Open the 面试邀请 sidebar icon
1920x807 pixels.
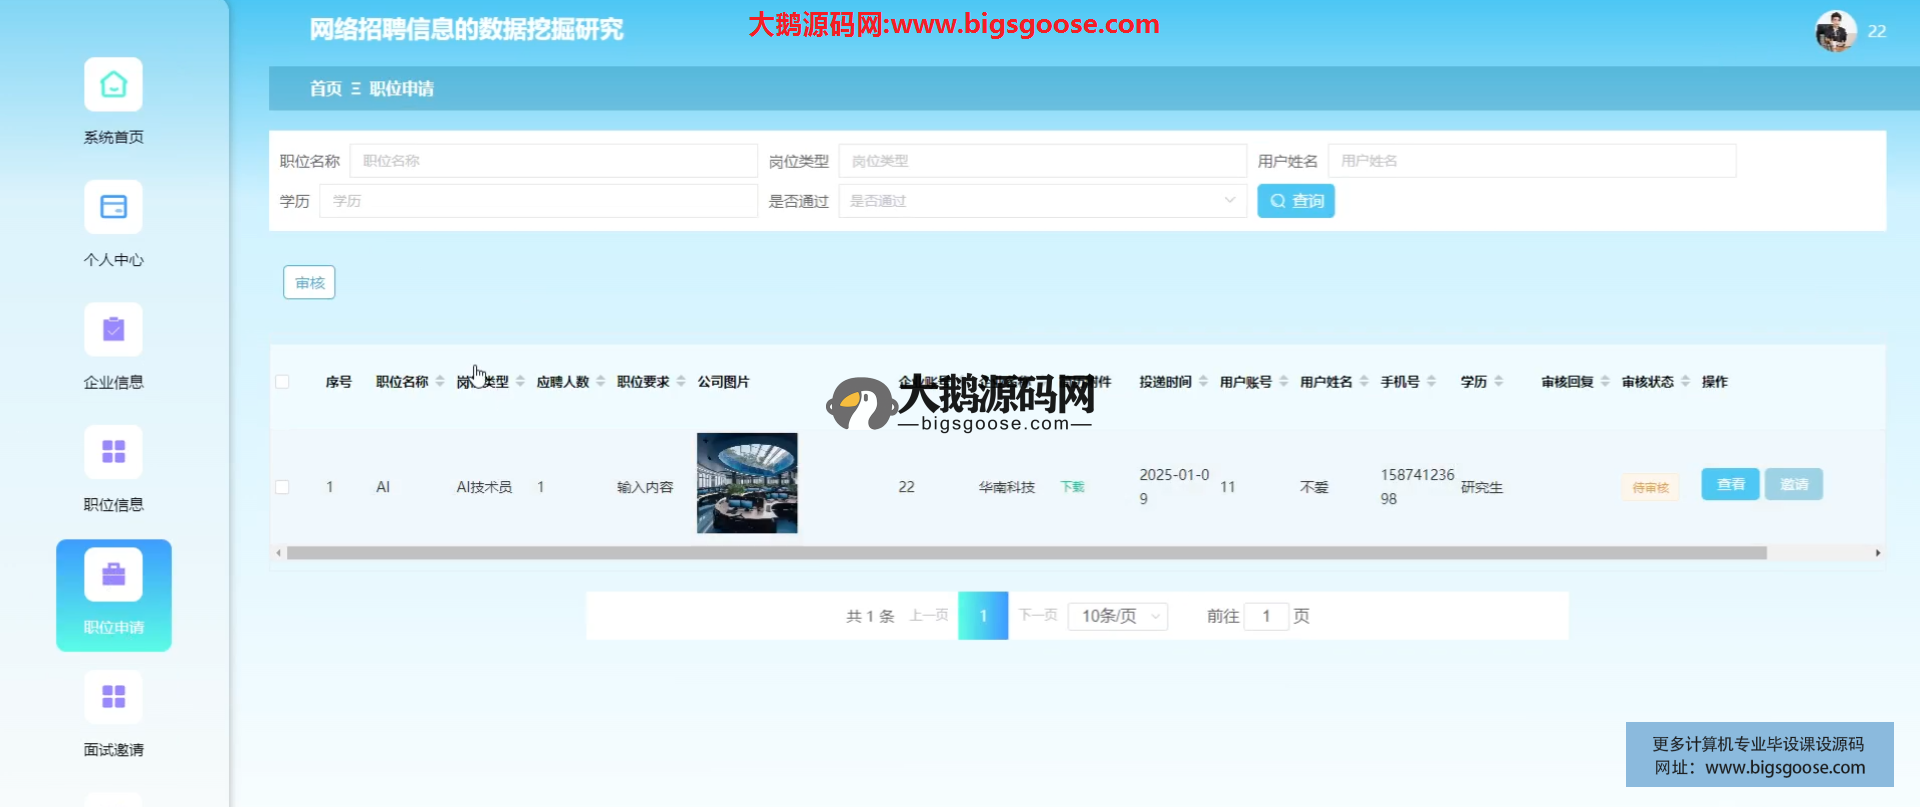pyautogui.click(x=113, y=697)
